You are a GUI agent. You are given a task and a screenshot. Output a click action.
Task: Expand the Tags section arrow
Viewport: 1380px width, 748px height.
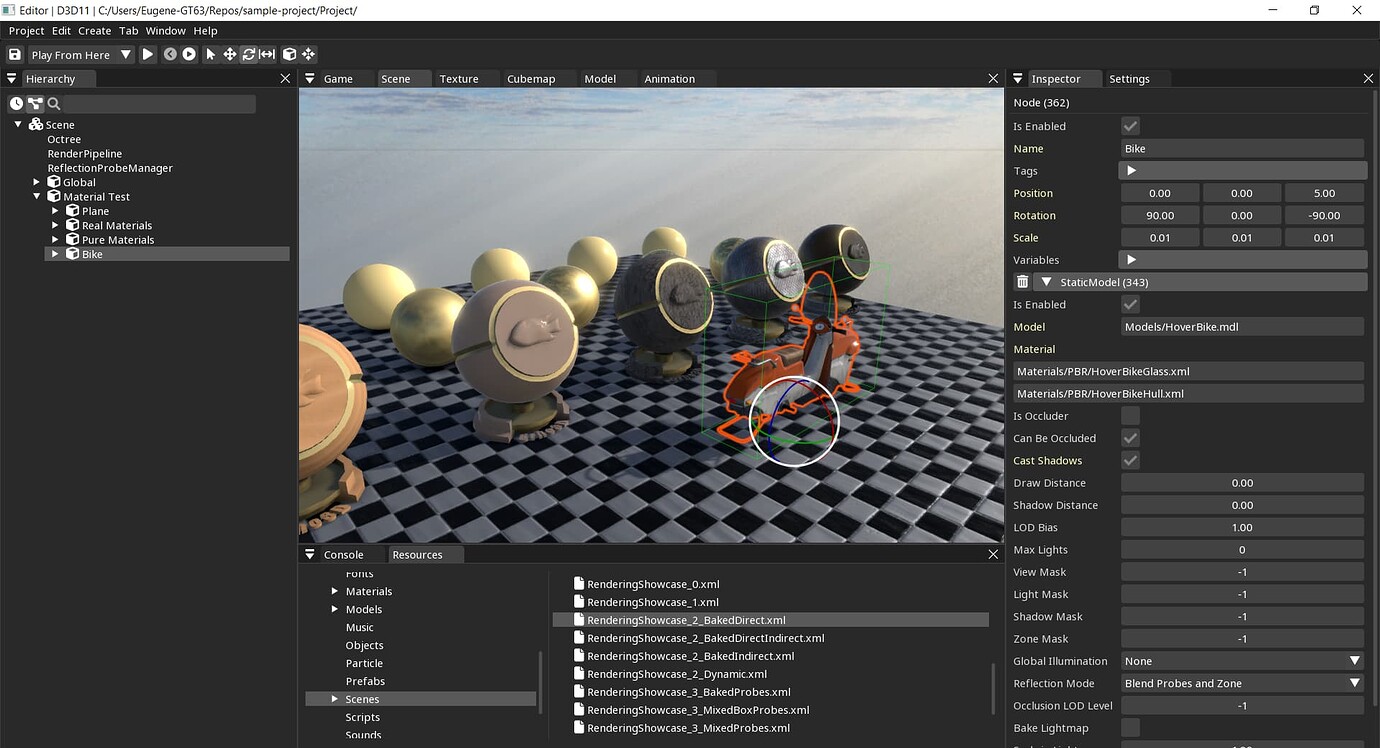coord(1131,171)
